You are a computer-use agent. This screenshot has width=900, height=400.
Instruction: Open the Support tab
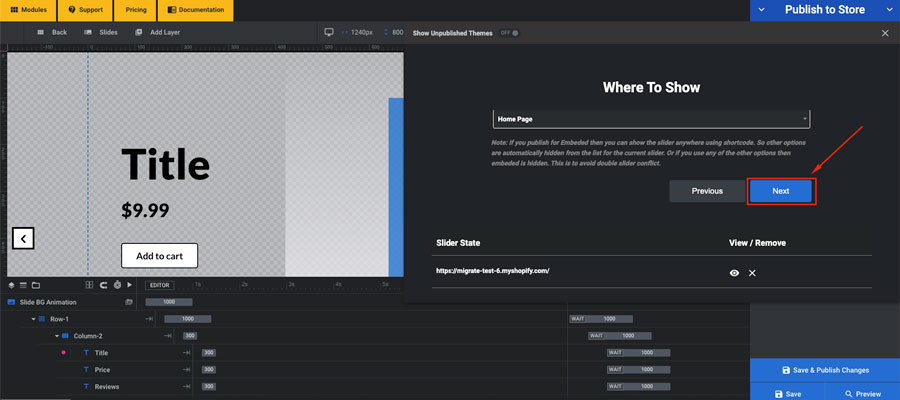(x=85, y=10)
